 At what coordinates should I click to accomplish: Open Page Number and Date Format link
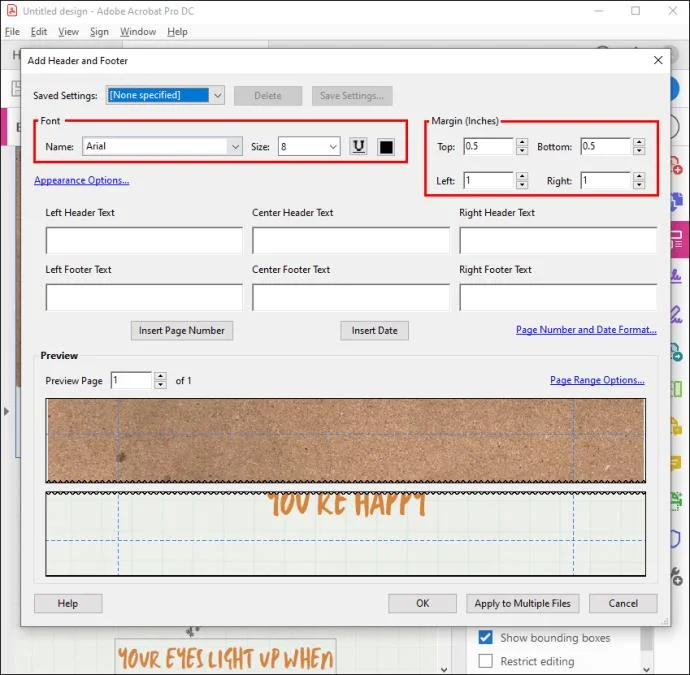(x=586, y=330)
